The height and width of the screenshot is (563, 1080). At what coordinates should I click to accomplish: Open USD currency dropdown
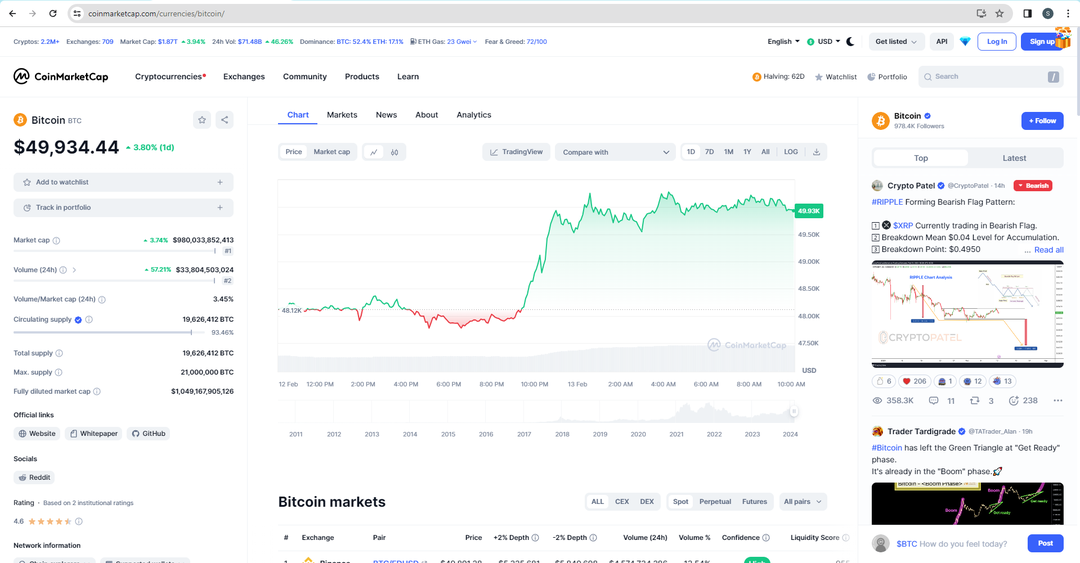click(x=824, y=41)
